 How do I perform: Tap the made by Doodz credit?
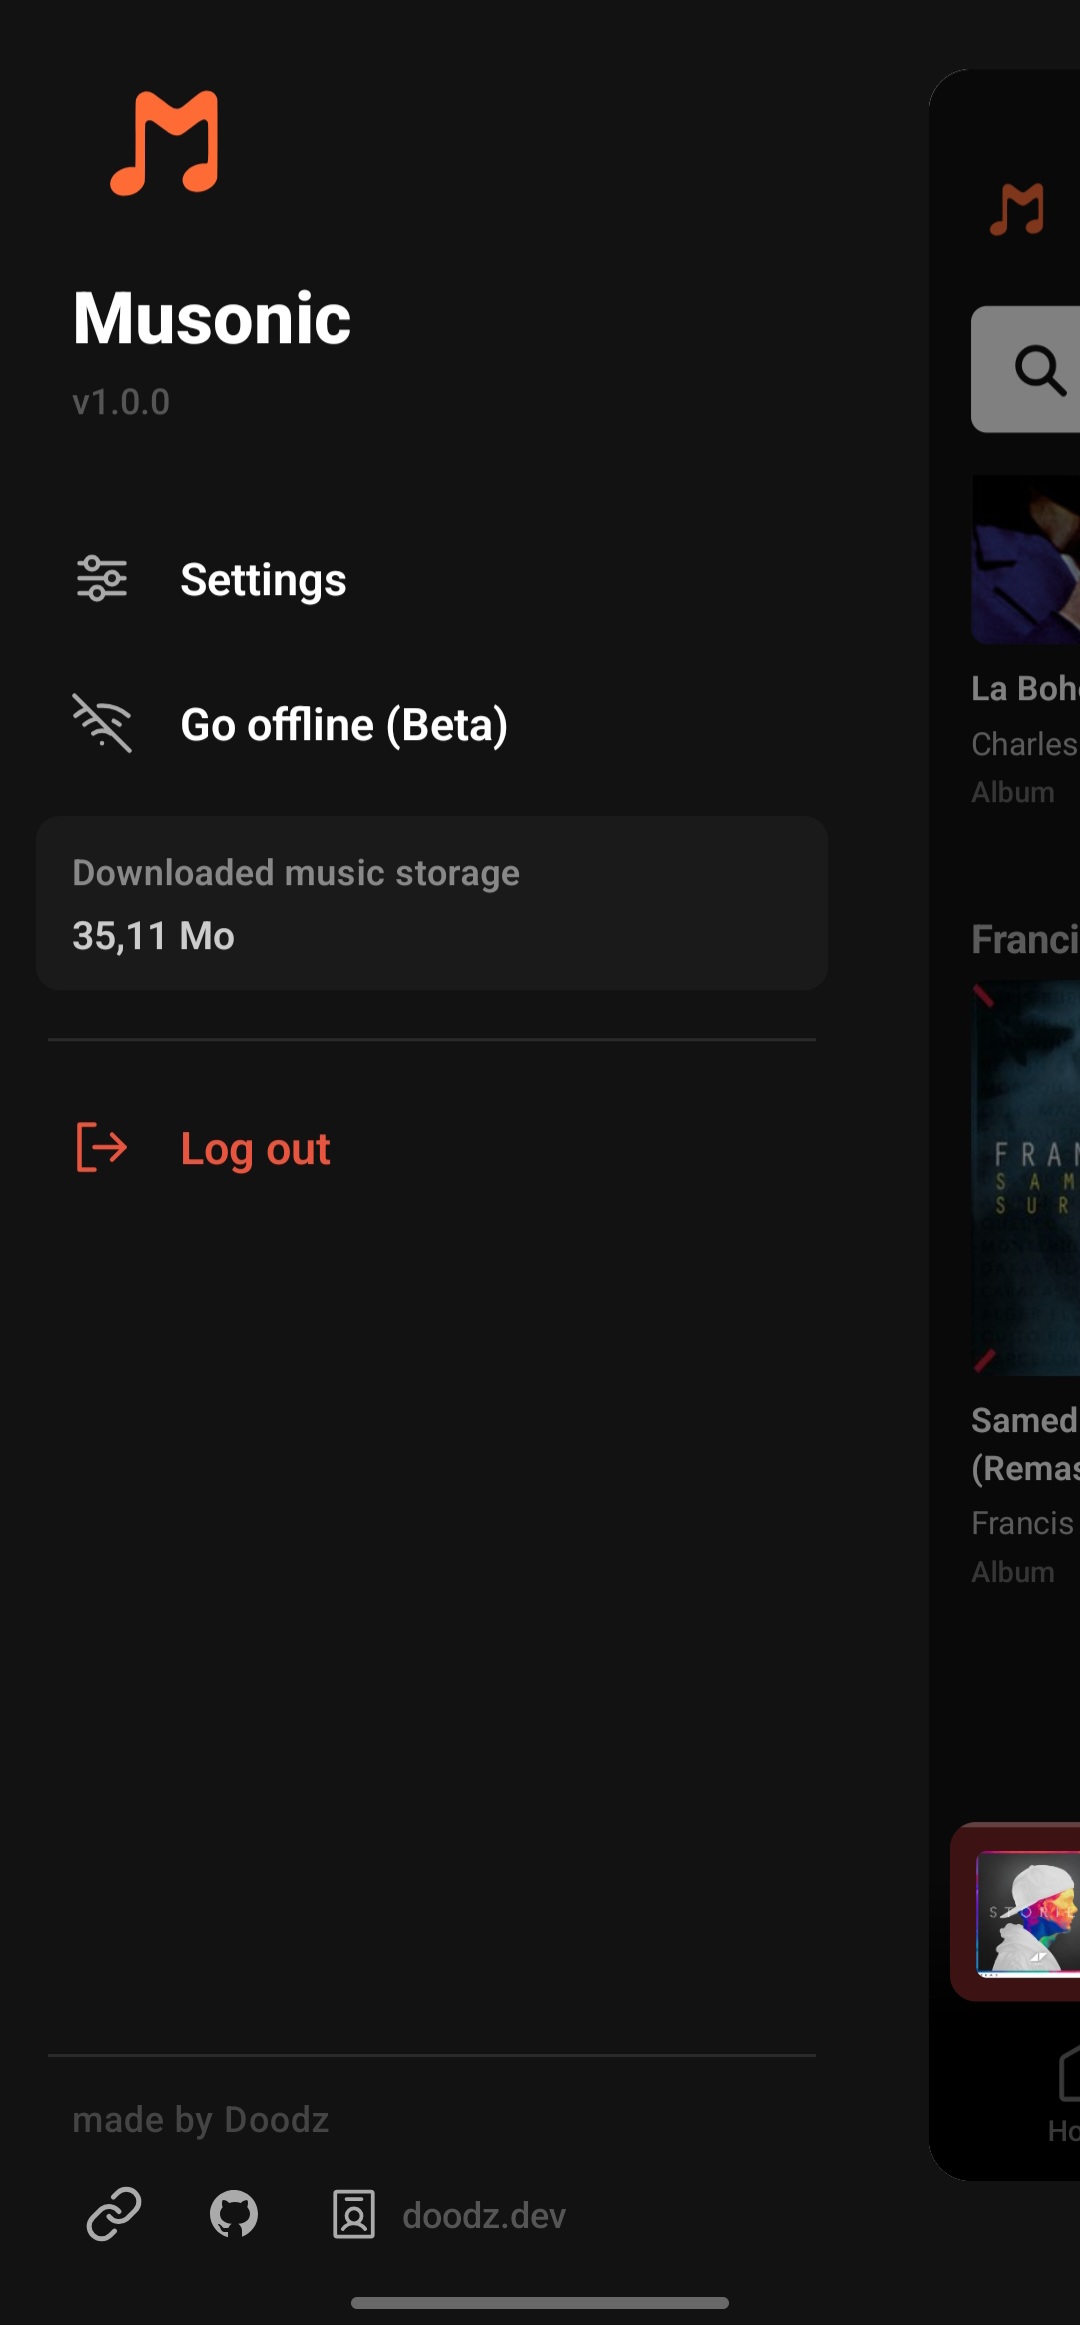point(201,2120)
